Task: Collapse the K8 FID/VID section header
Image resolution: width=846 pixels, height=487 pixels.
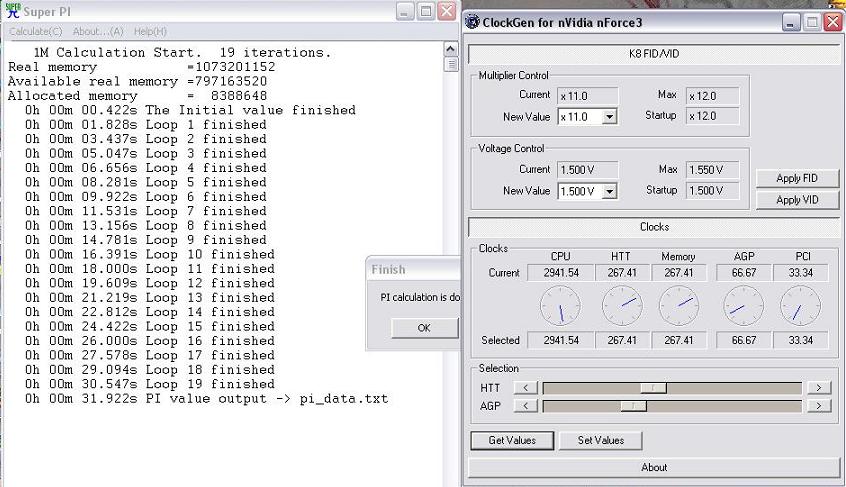Action: click(x=654, y=54)
